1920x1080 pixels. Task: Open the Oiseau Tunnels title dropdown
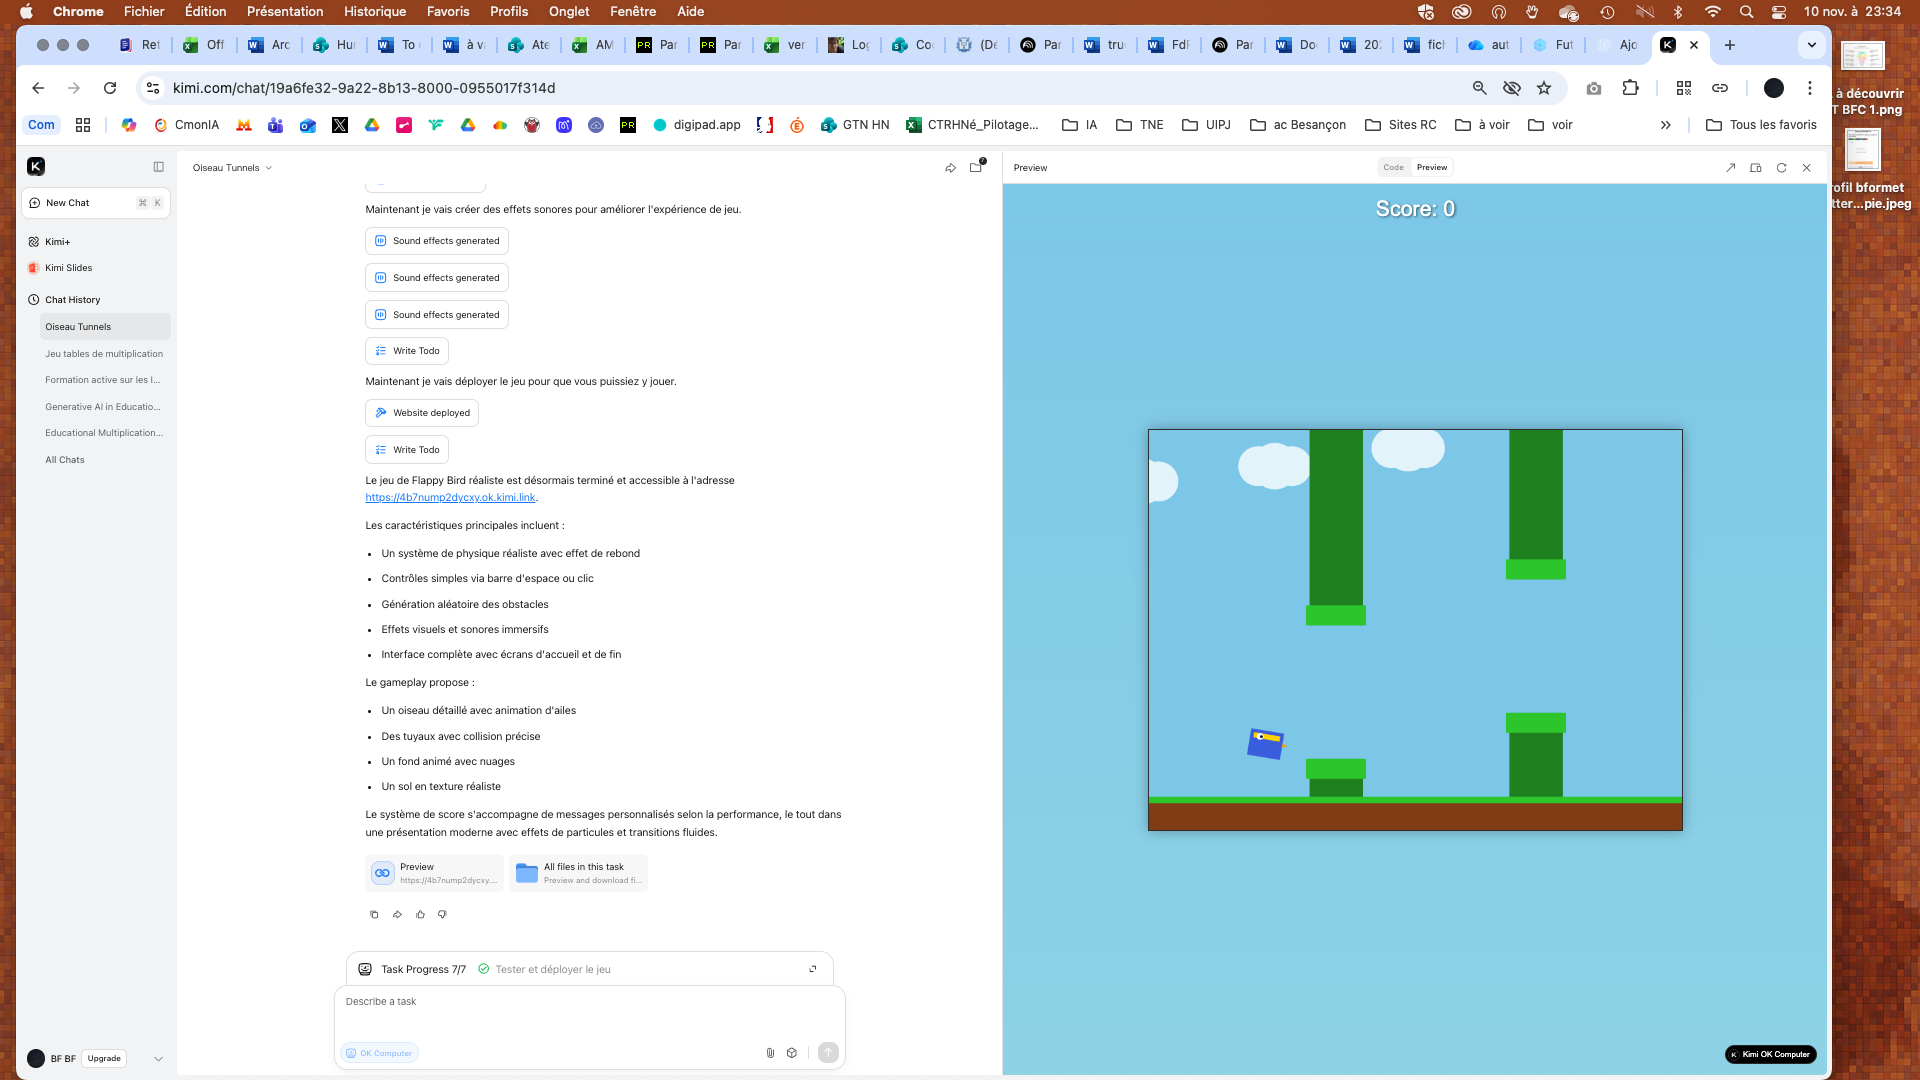[x=232, y=168]
